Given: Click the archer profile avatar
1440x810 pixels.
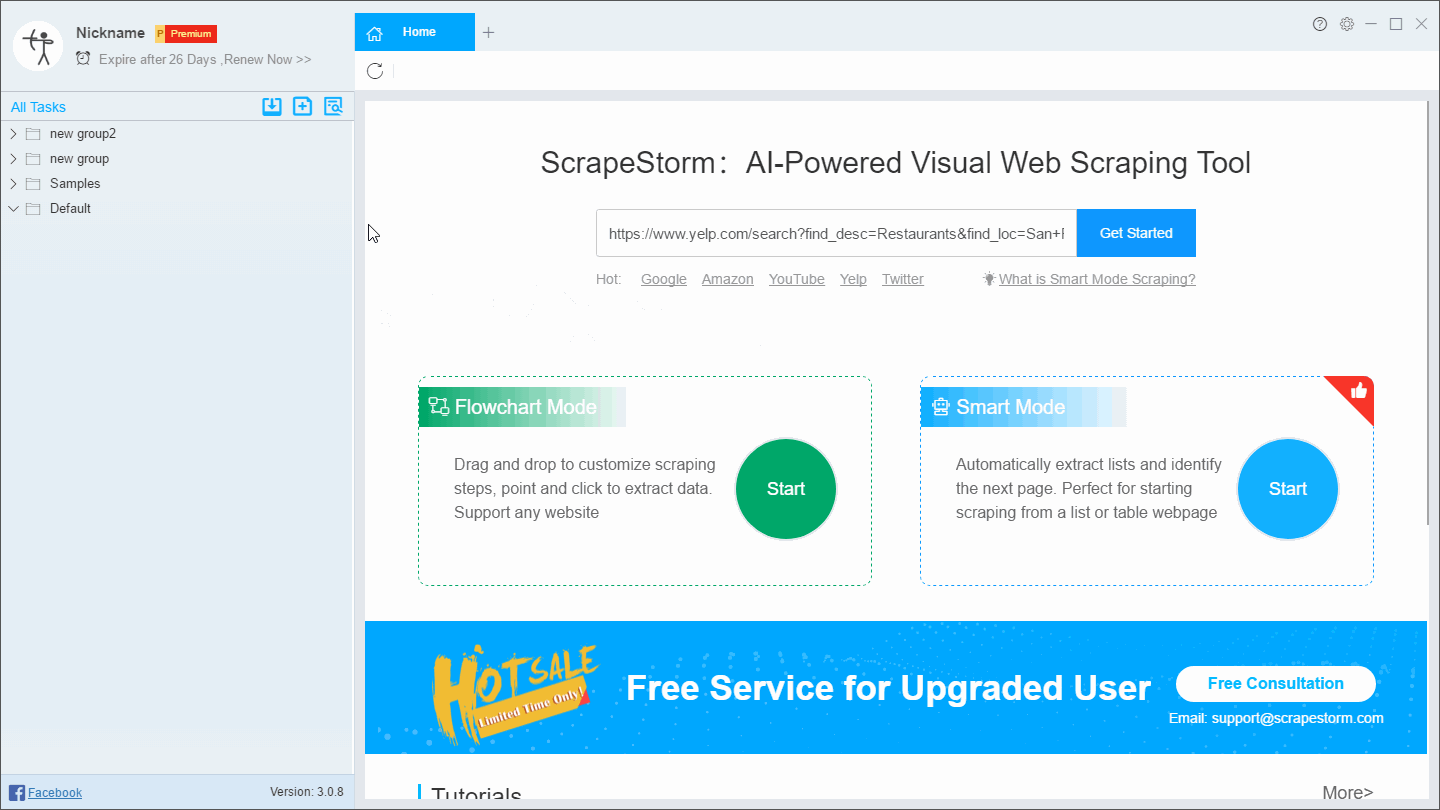Looking at the screenshot, I should coord(38,46).
